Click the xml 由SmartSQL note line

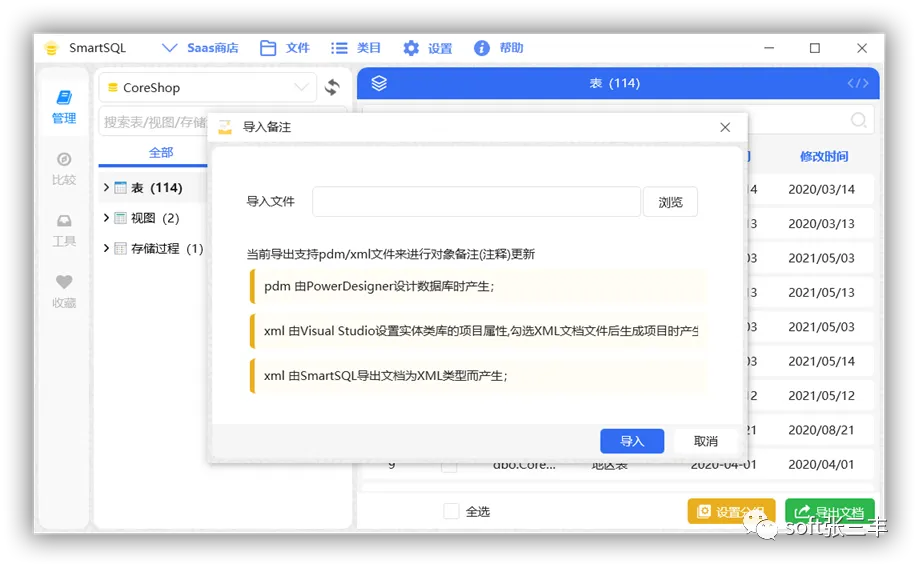tap(477, 376)
